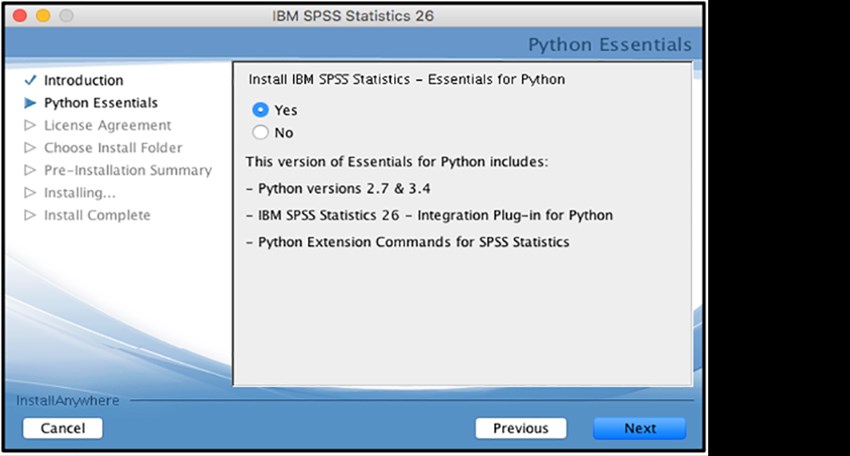Viewport: 850px width, 456px height.
Task: Click the InstallAnywhere label
Action: click(68, 401)
